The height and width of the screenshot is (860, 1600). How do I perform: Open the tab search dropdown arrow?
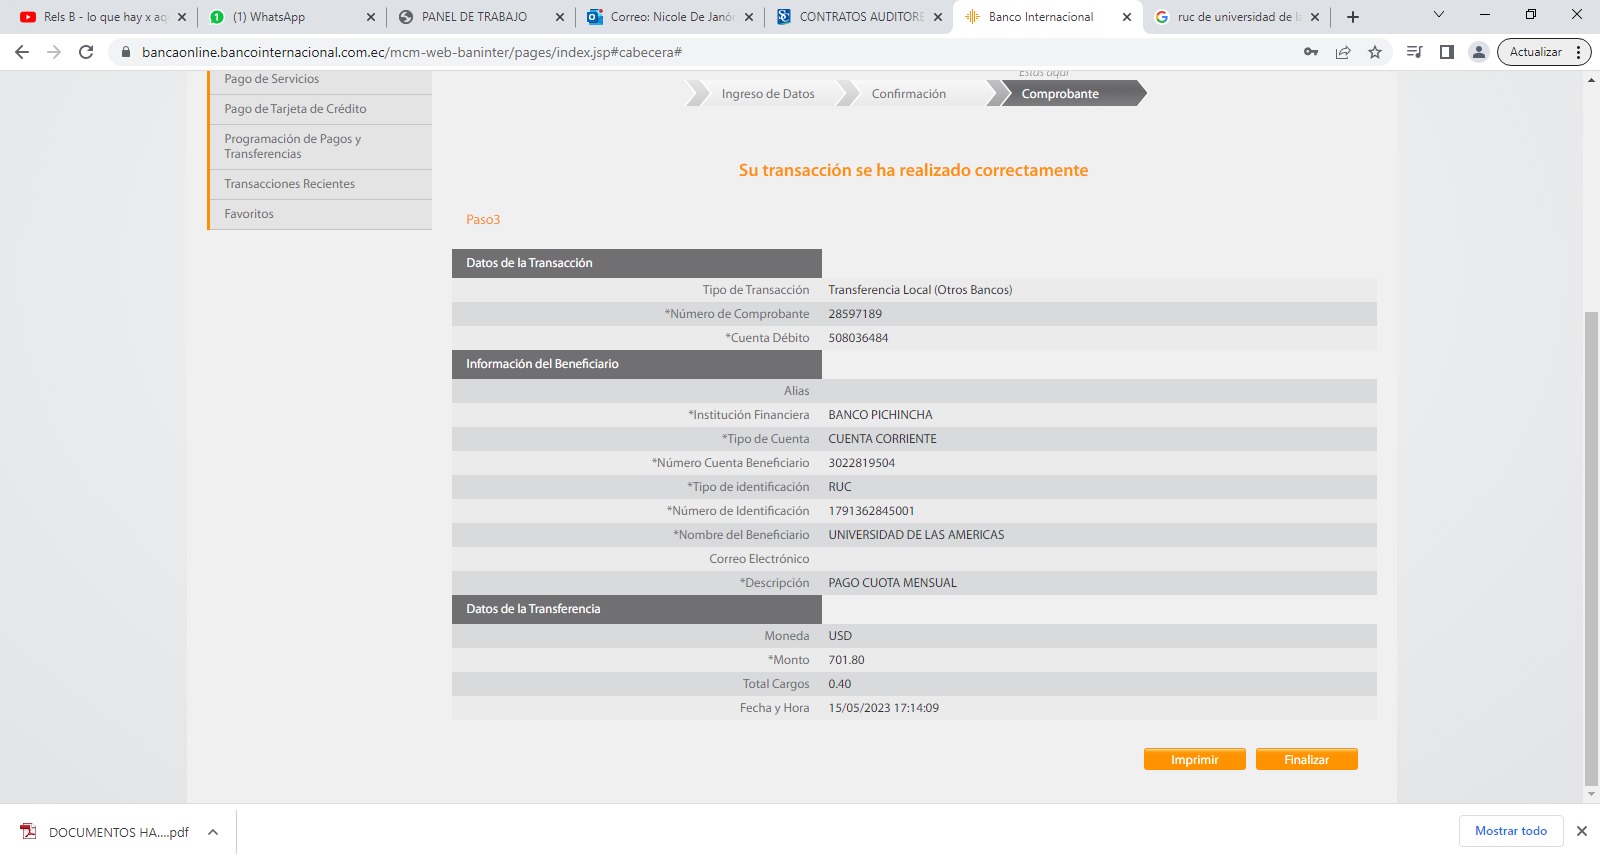click(x=1439, y=15)
